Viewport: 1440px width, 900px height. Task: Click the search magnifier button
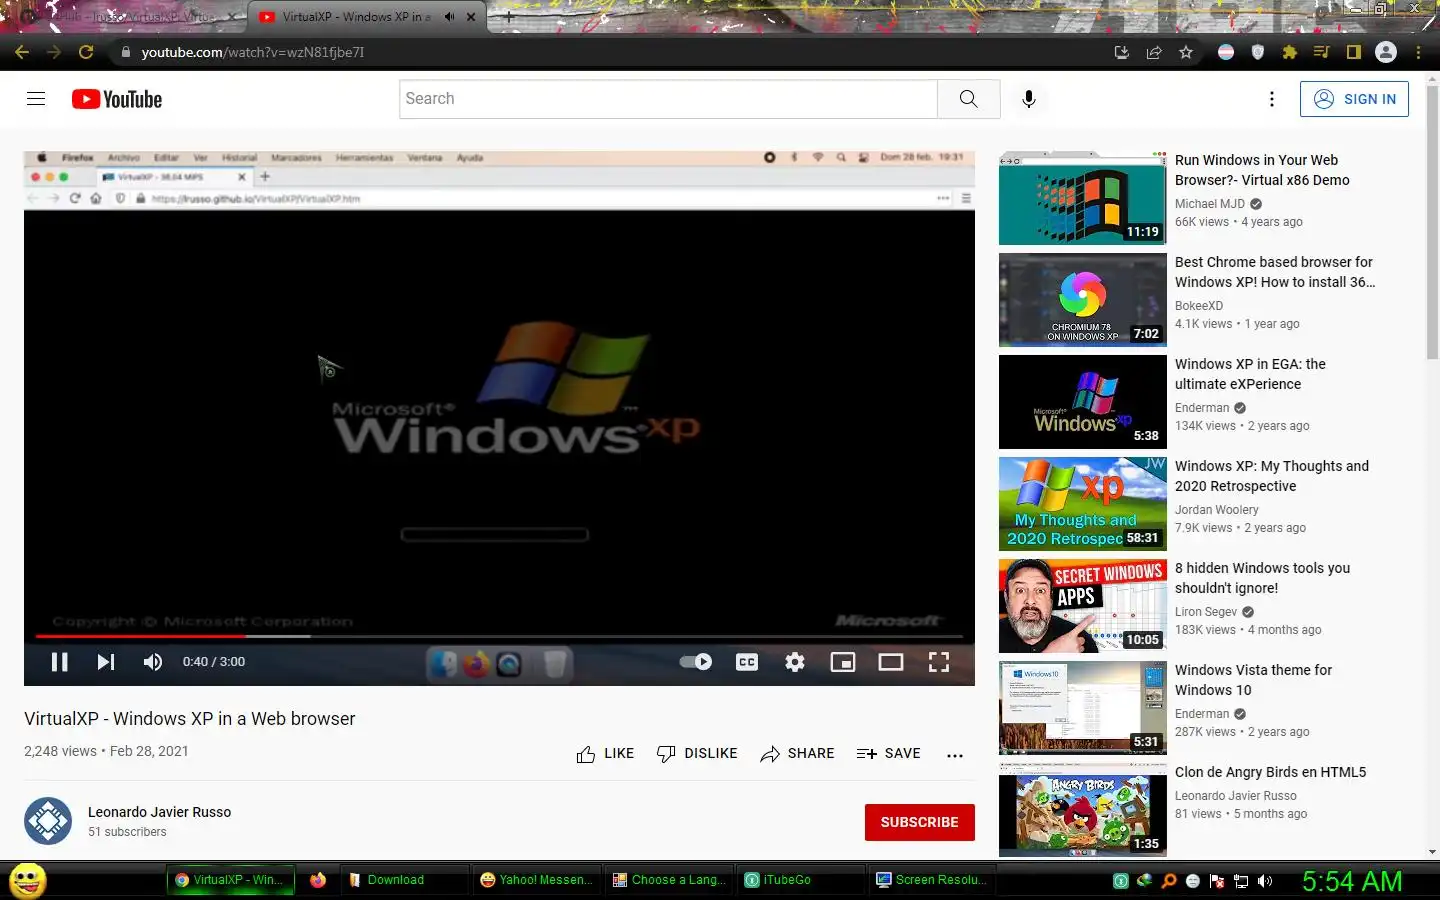(x=968, y=99)
